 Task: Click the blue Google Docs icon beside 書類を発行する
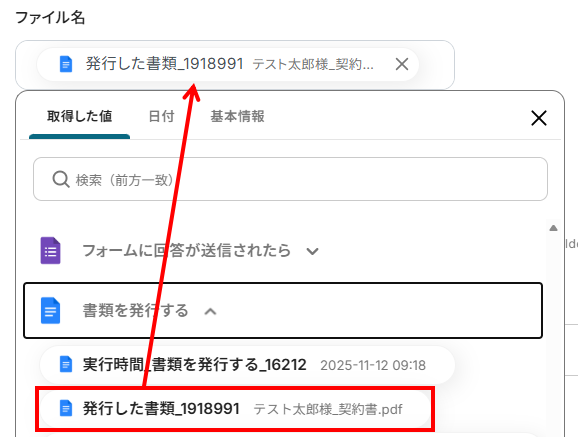click(x=50, y=311)
